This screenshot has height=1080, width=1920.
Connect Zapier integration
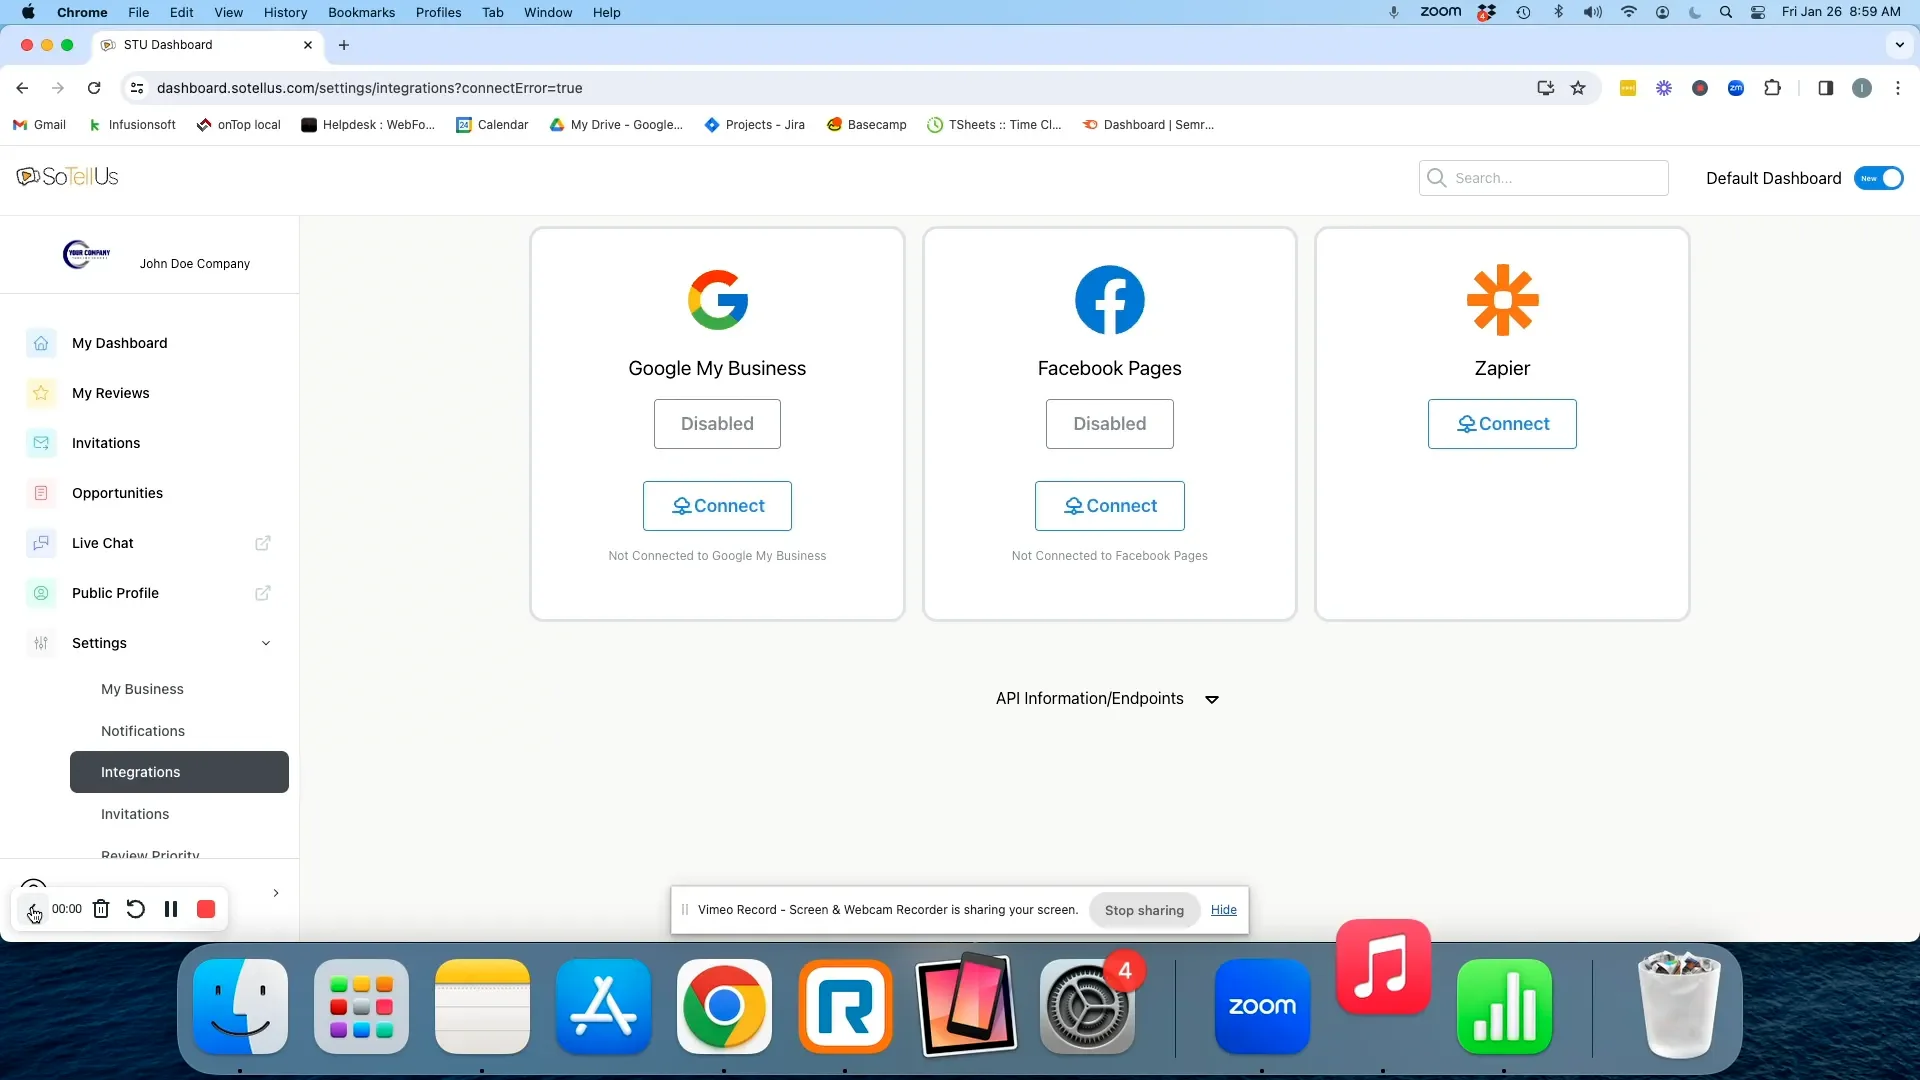(1502, 424)
